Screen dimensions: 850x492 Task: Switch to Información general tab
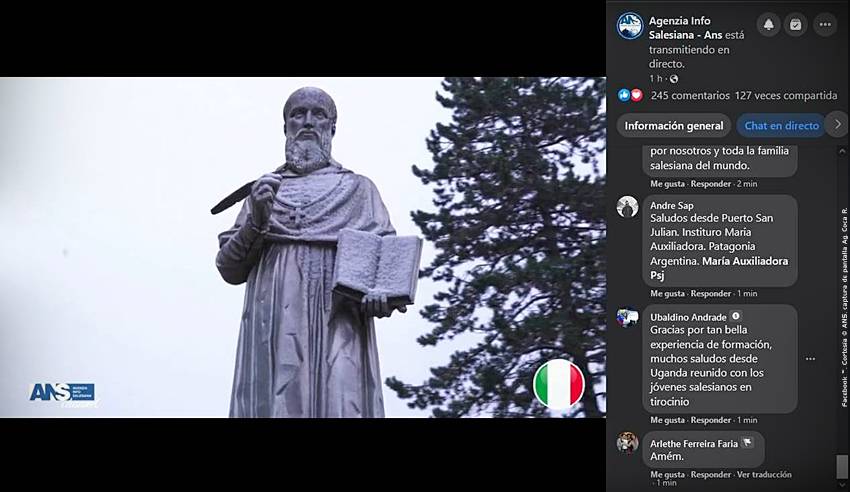(x=674, y=126)
